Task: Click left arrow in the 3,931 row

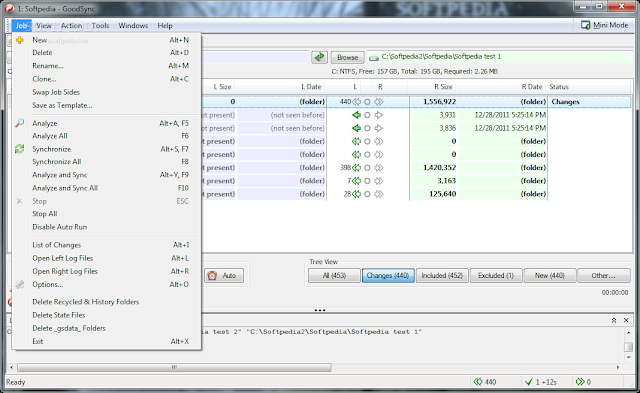Action: (x=356, y=115)
